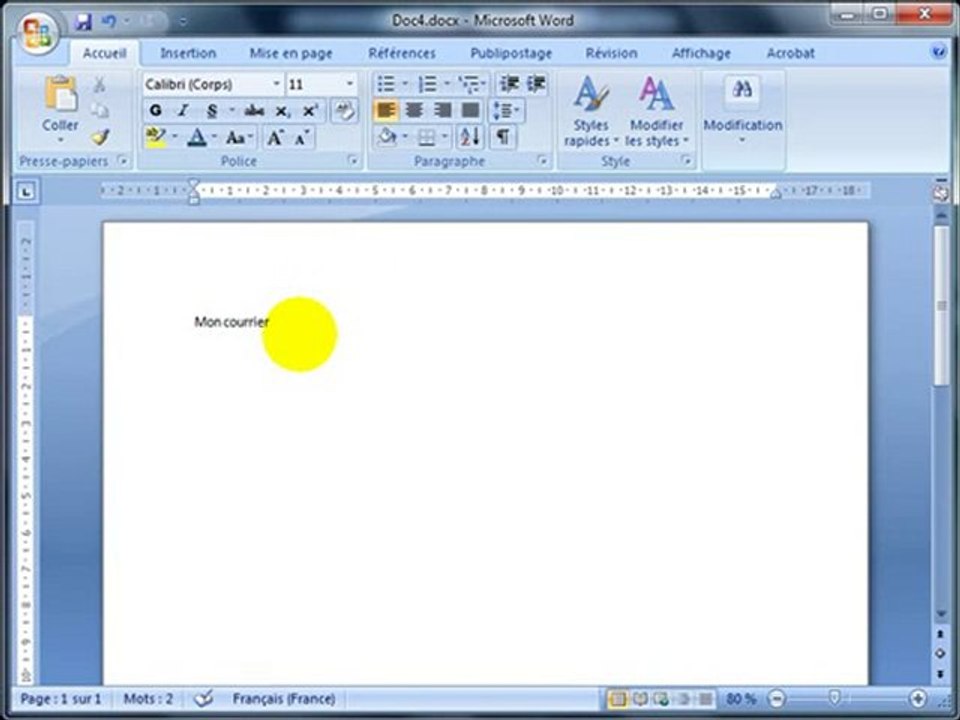Image resolution: width=960 pixels, height=720 pixels.
Task: Click the Mots : 2 word count
Action: (x=148, y=699)
